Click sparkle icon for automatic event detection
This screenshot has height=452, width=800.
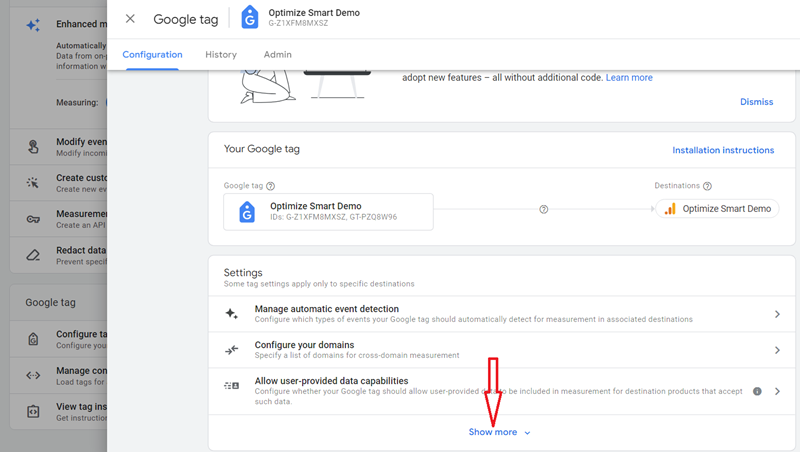click(232, 314)
